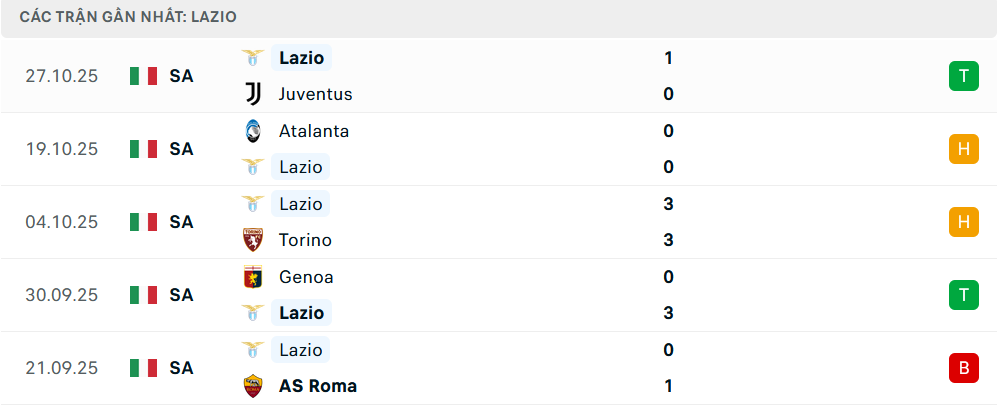The width and height of the screenshot is (997, 406).
Task: Click the Genoa club crest icon
Action: pyautogui.click(x=253, y=277)
